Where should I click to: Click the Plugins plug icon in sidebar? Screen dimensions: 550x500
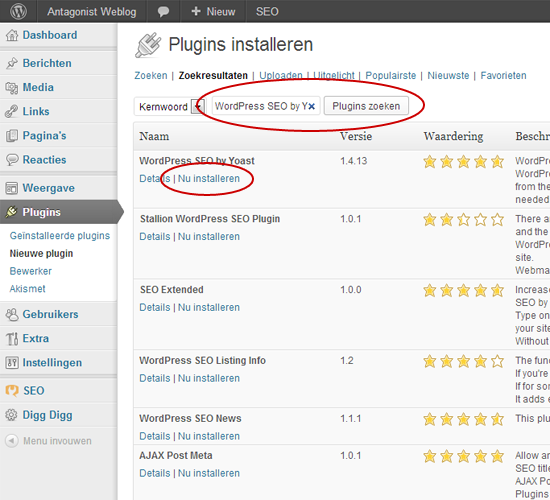pyautogui.click(x=12, y=212)
